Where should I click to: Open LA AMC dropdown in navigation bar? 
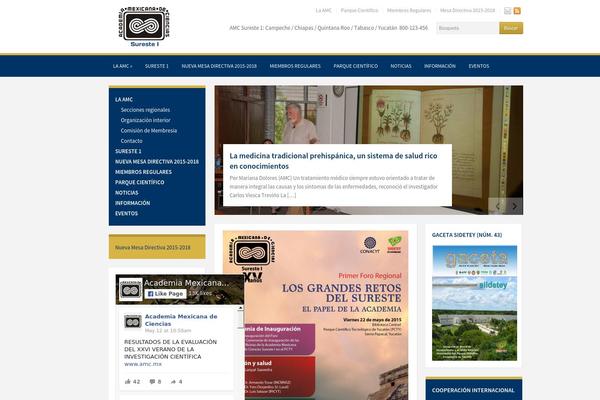click(122, 66)
